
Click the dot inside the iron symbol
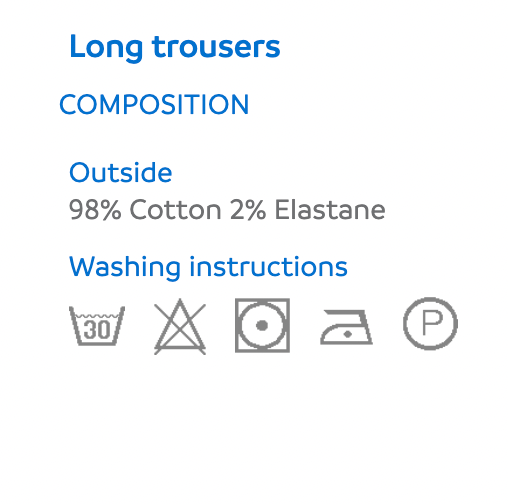pyautogui.click(x=348, y=334)
